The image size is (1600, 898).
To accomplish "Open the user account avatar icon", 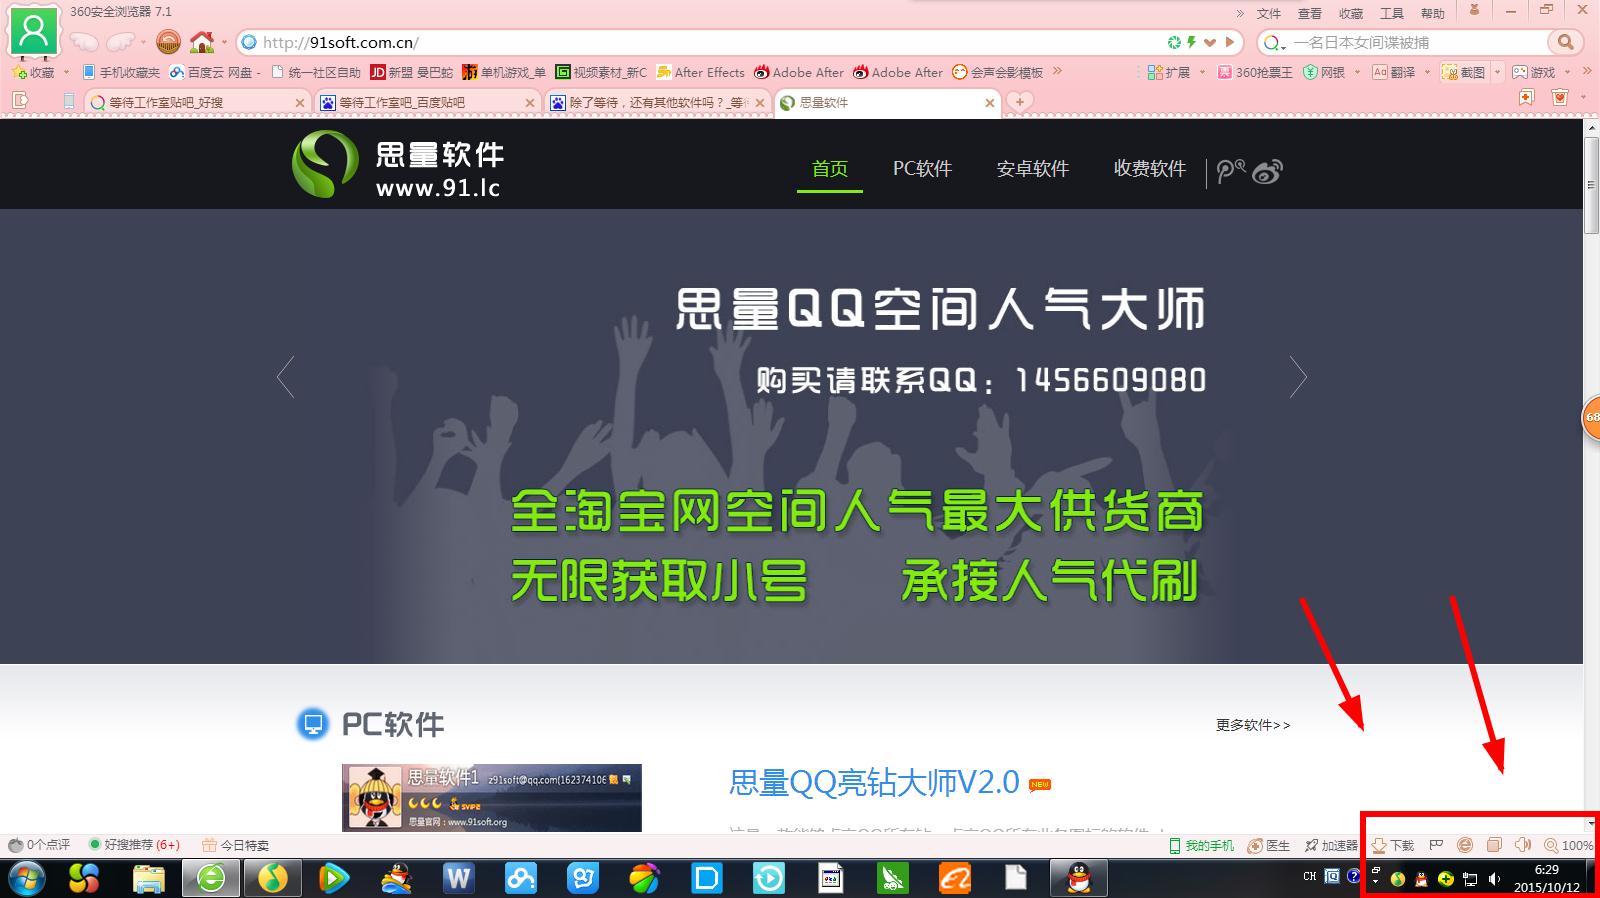I will (34, 31).
